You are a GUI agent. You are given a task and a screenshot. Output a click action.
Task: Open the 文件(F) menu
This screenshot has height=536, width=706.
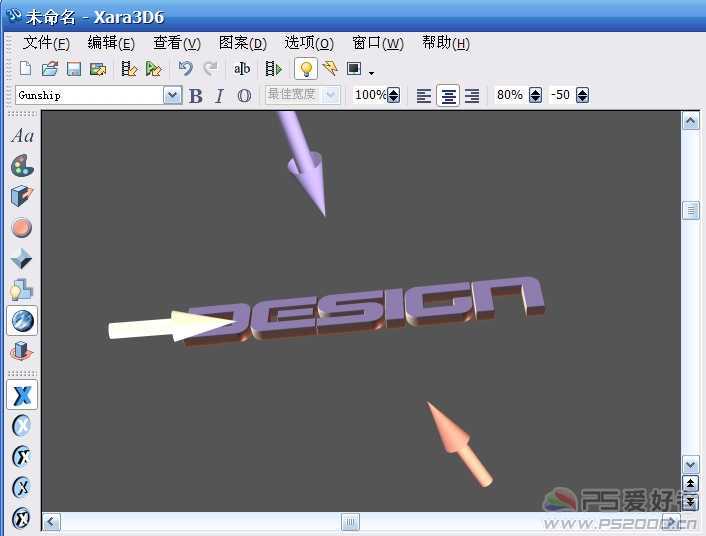[x=46, y=43]
